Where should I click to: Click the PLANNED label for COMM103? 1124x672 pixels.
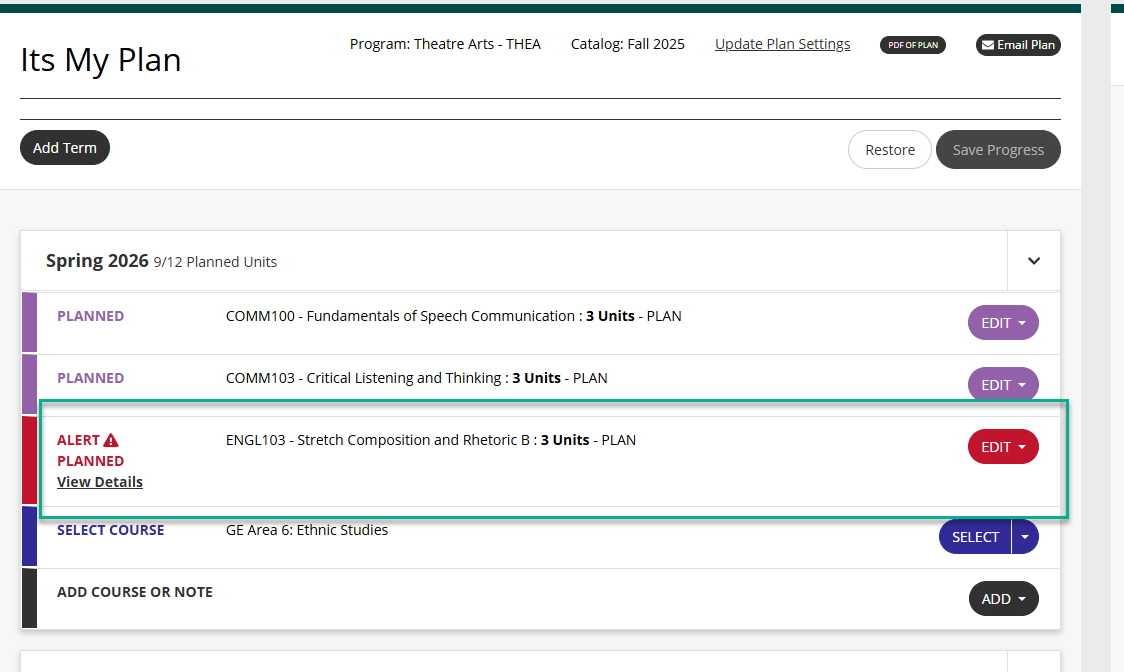click(x=90, y=377)
